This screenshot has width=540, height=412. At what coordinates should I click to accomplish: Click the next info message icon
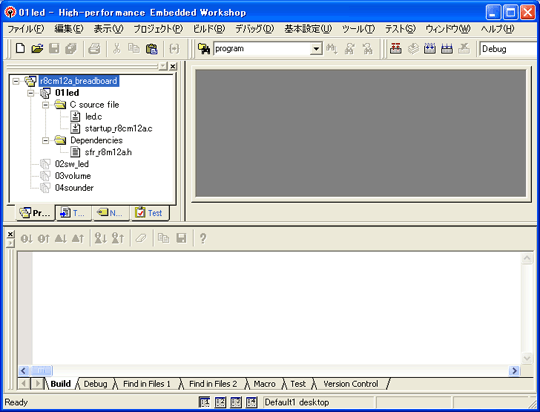click(101, 238)
